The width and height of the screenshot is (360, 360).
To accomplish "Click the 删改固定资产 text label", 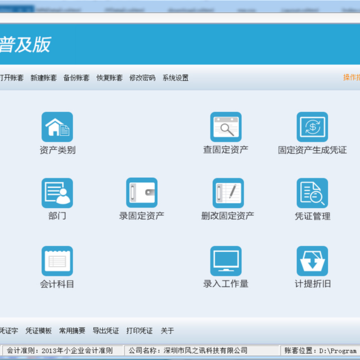I will point(228,216).
